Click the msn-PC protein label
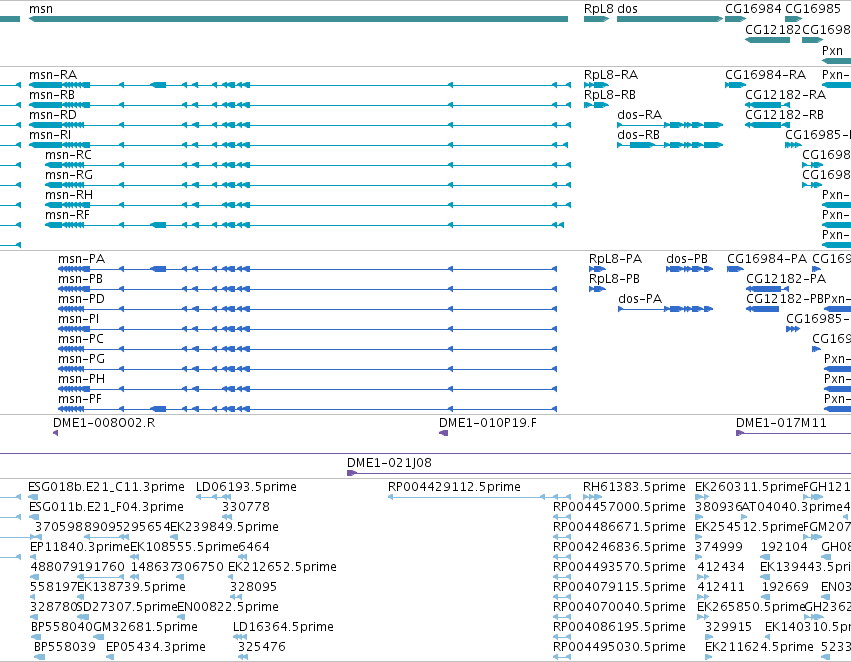The height and width of the screenshot is (662, 851). click(x=81, y=339)
